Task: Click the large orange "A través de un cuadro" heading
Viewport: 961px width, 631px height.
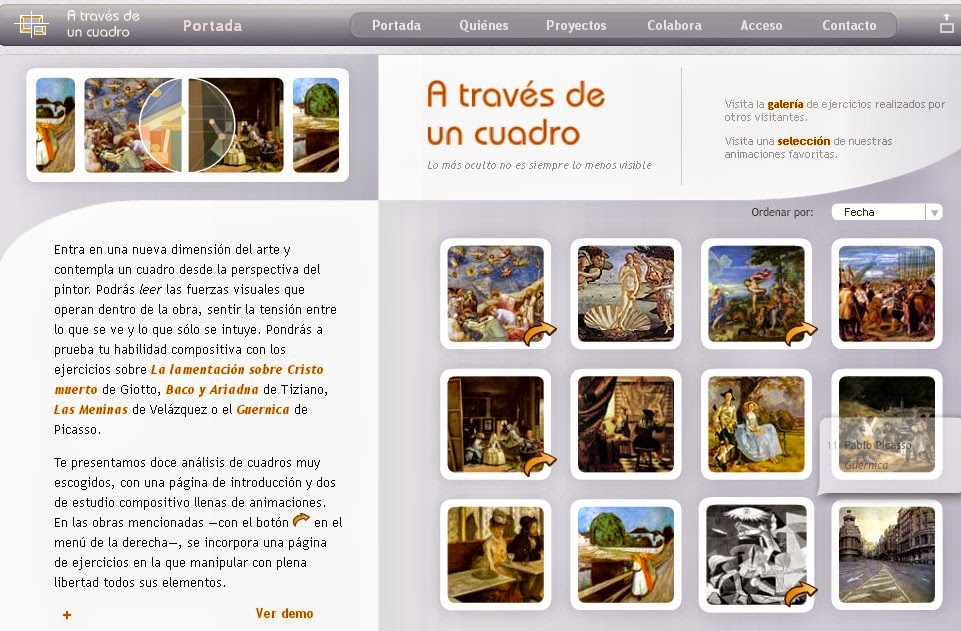Action: (515, 113)
